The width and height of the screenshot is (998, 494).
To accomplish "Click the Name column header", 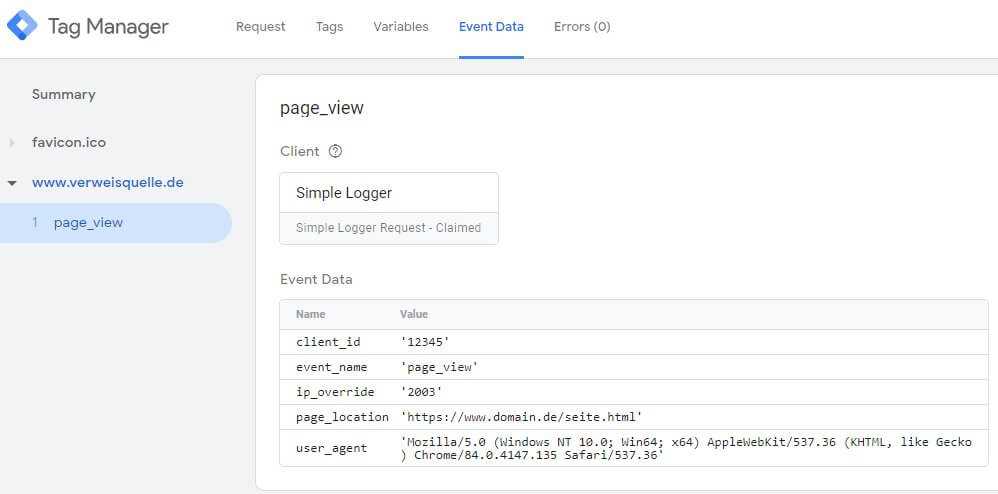I will [311, 314].
